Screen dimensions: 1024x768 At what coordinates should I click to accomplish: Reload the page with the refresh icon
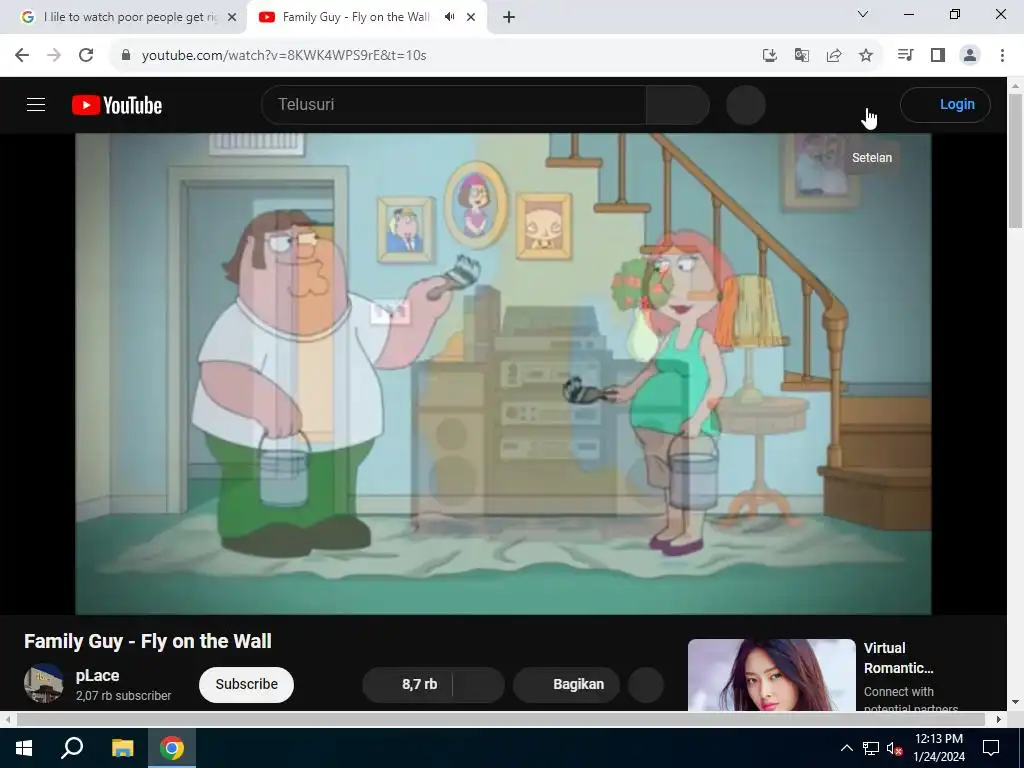(86, 55)
